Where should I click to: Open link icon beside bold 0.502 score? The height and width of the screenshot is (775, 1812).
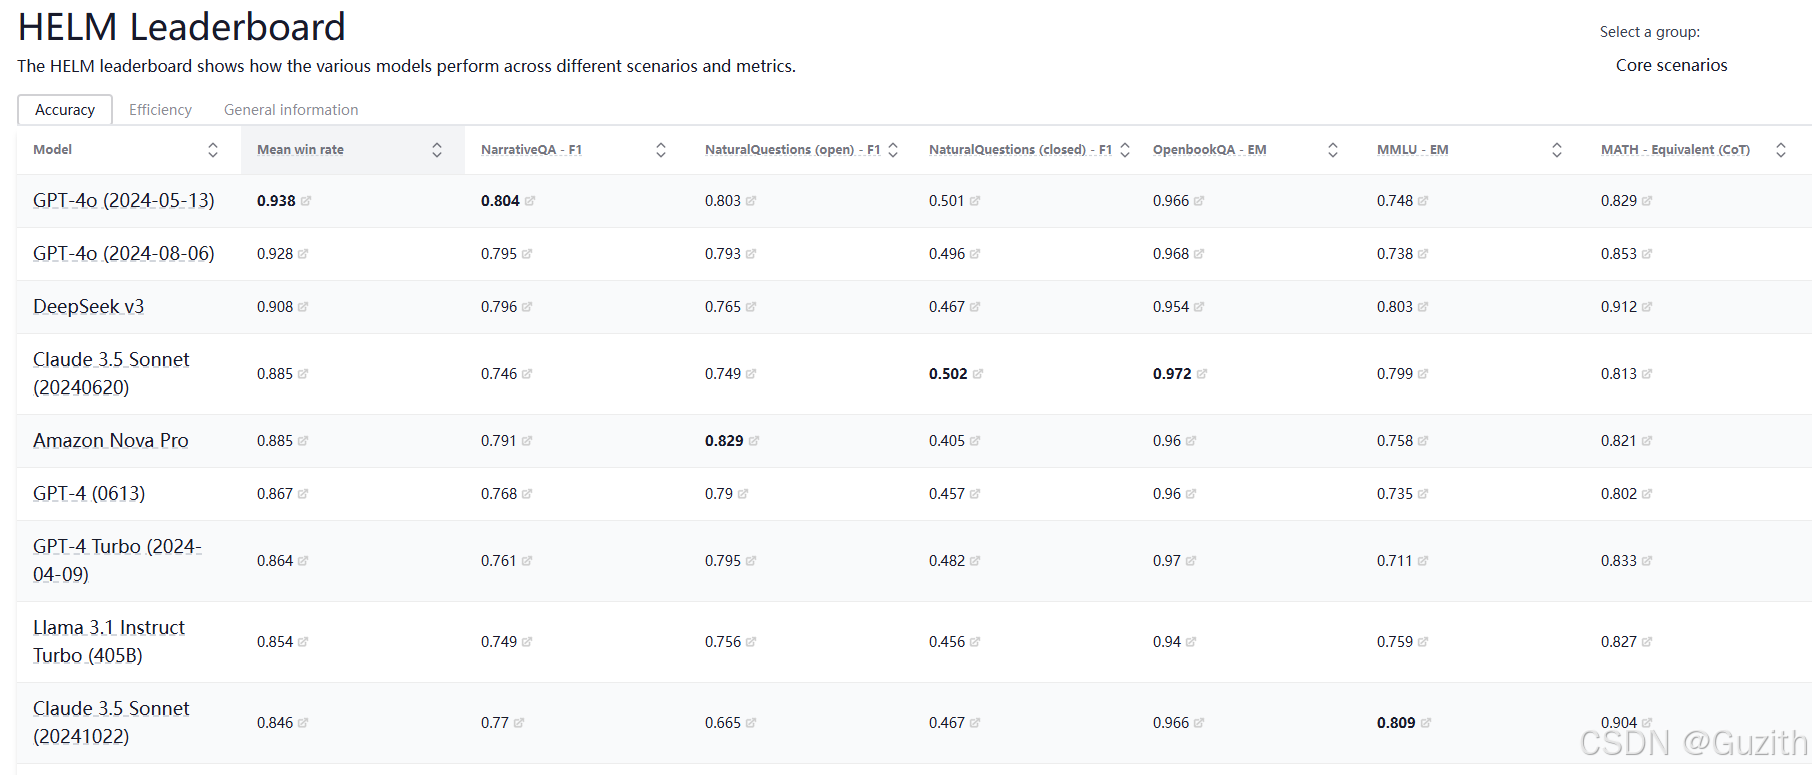tap(978, 374)
